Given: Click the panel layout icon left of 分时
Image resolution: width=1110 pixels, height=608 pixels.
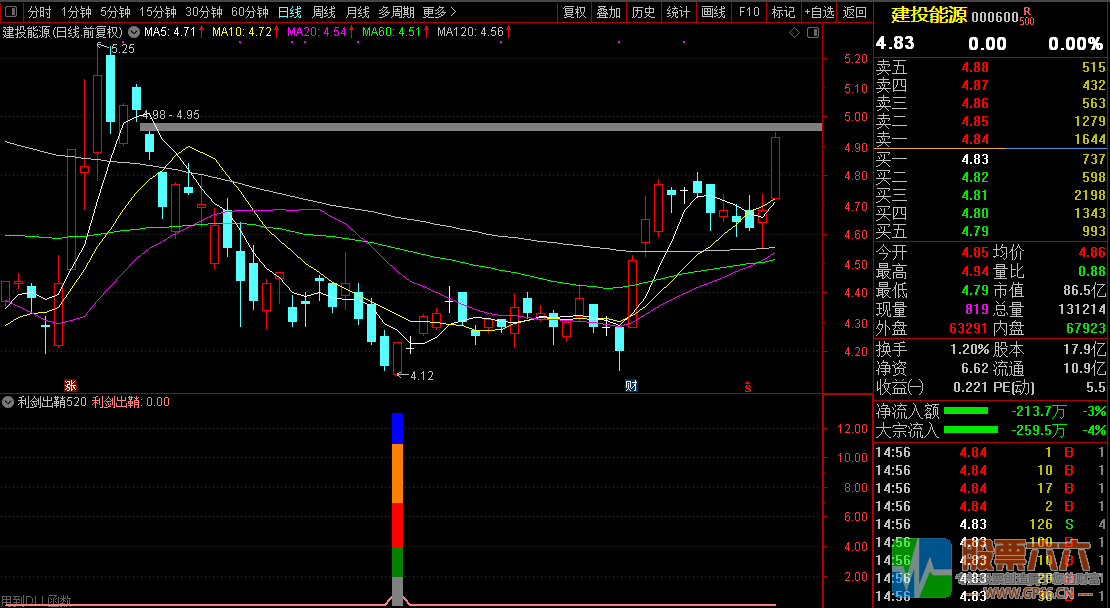Looking at the screenshot, I should (11, 13).
